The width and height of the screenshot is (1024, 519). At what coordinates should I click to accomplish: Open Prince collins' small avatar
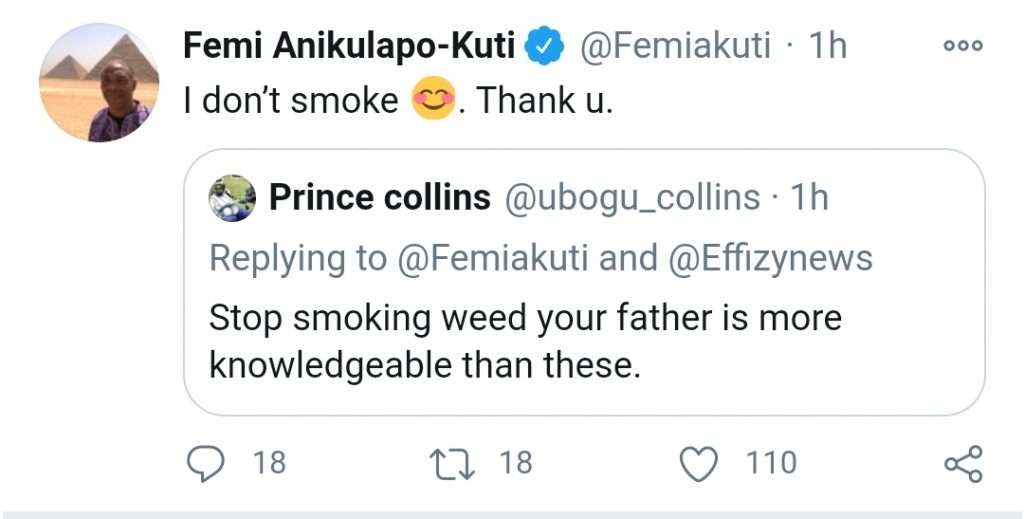232,198
